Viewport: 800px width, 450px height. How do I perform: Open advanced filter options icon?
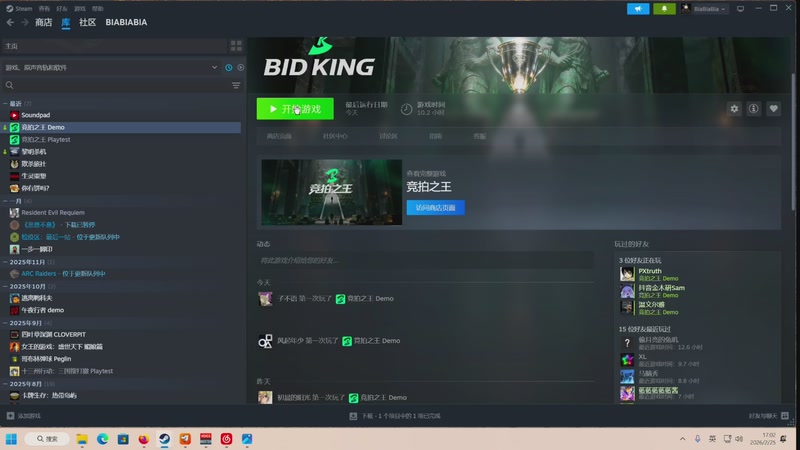pos(236,85)
